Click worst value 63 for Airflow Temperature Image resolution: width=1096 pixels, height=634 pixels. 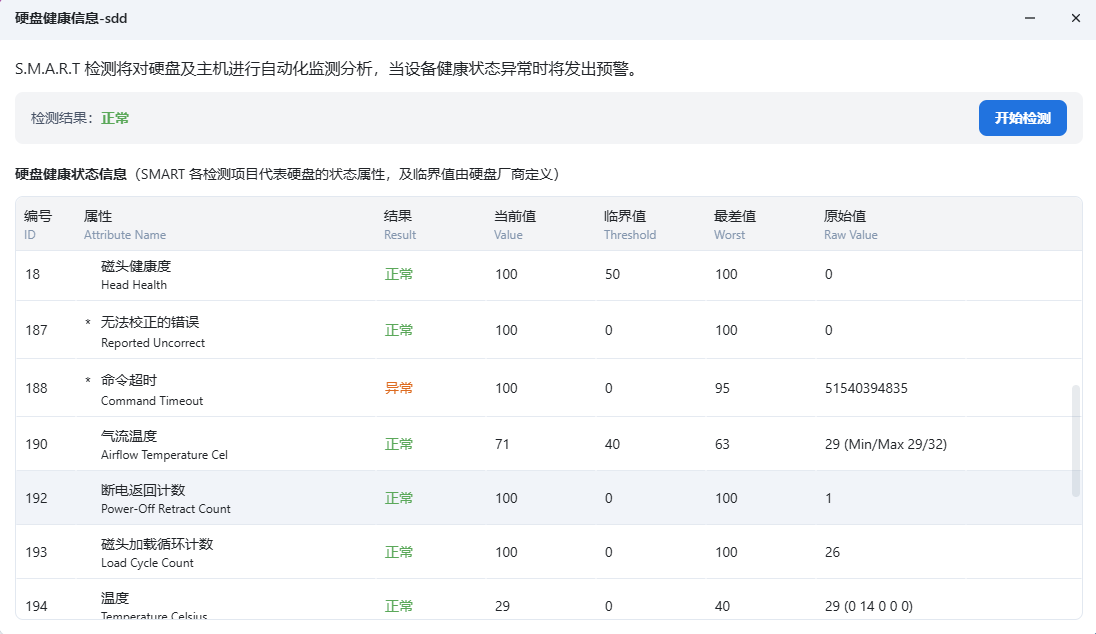click(x=722, y=444)
